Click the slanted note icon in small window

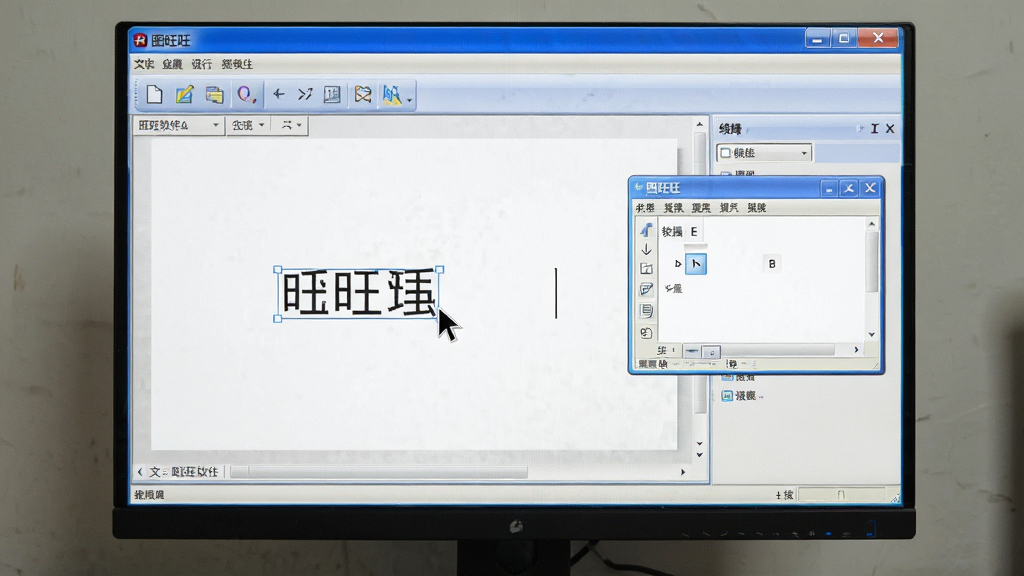tap(646, 289)
